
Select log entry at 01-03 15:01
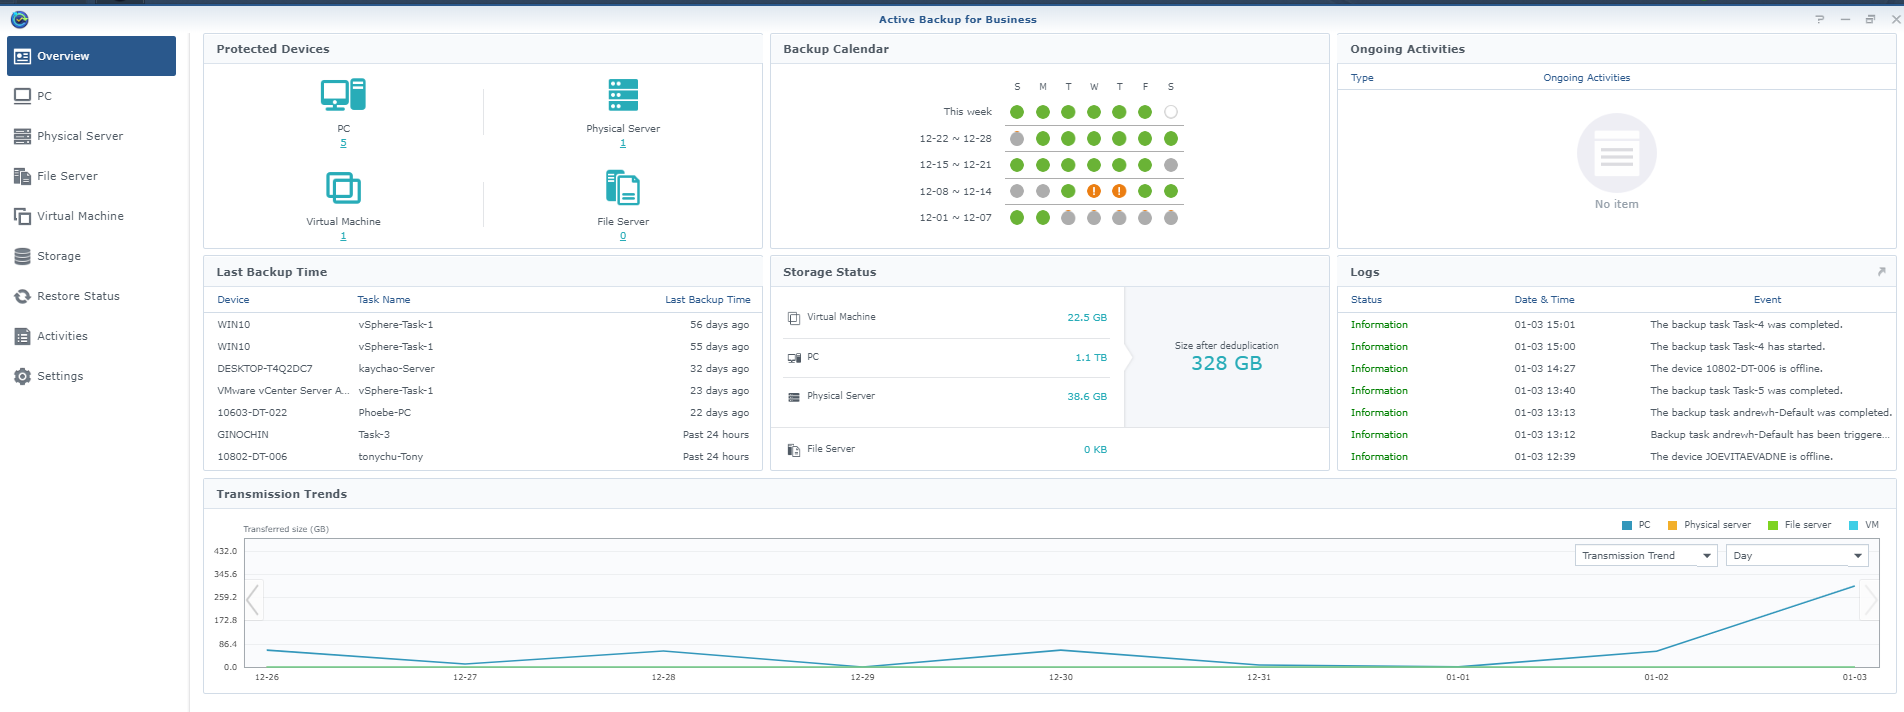(1617, 325)
